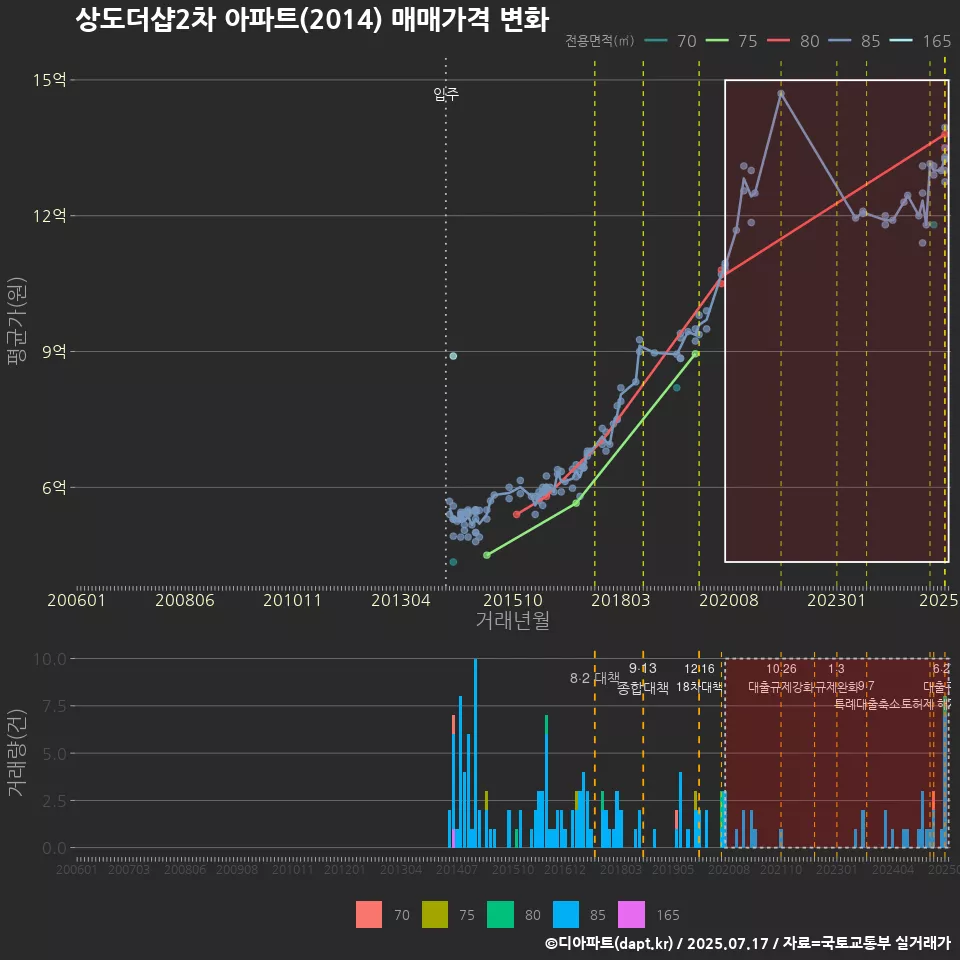Viewport: 960px width, 960px height.
Task: Click the 평균가(원) y-axis title
Action: [17, 321]
